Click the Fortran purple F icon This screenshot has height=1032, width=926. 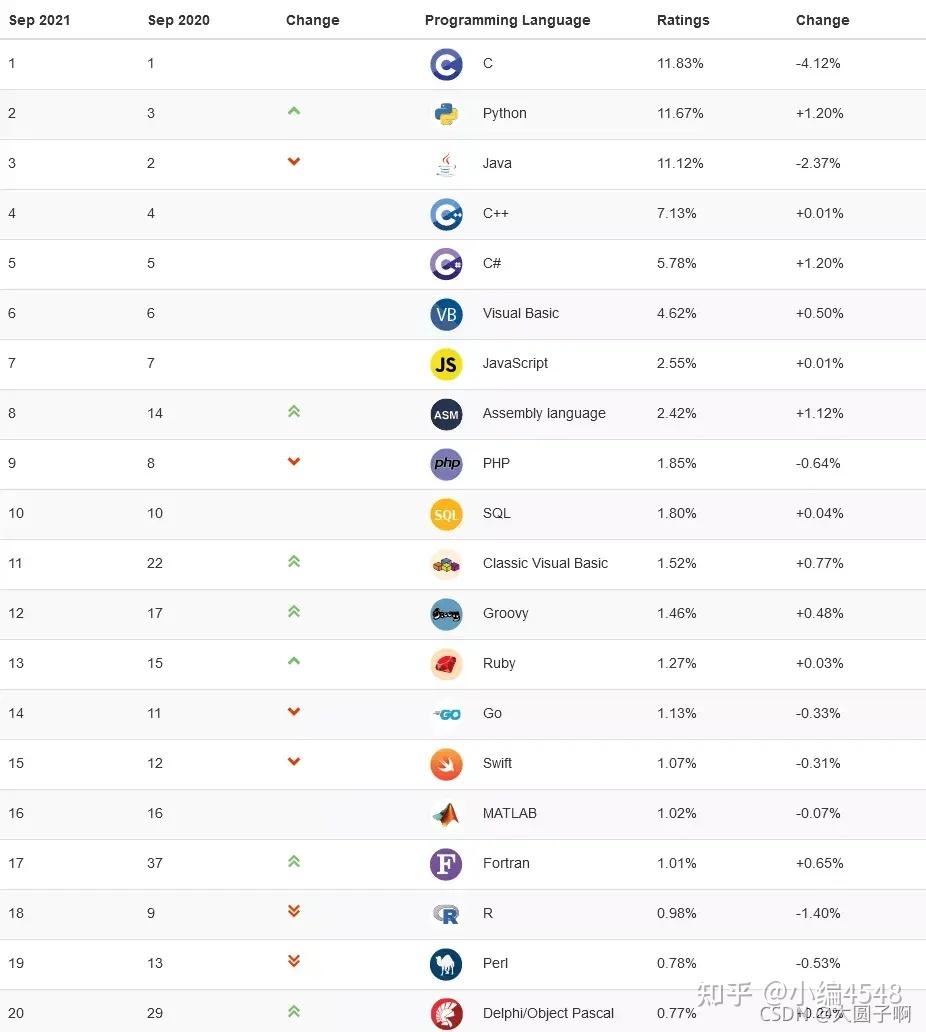[x=446, y=864]
